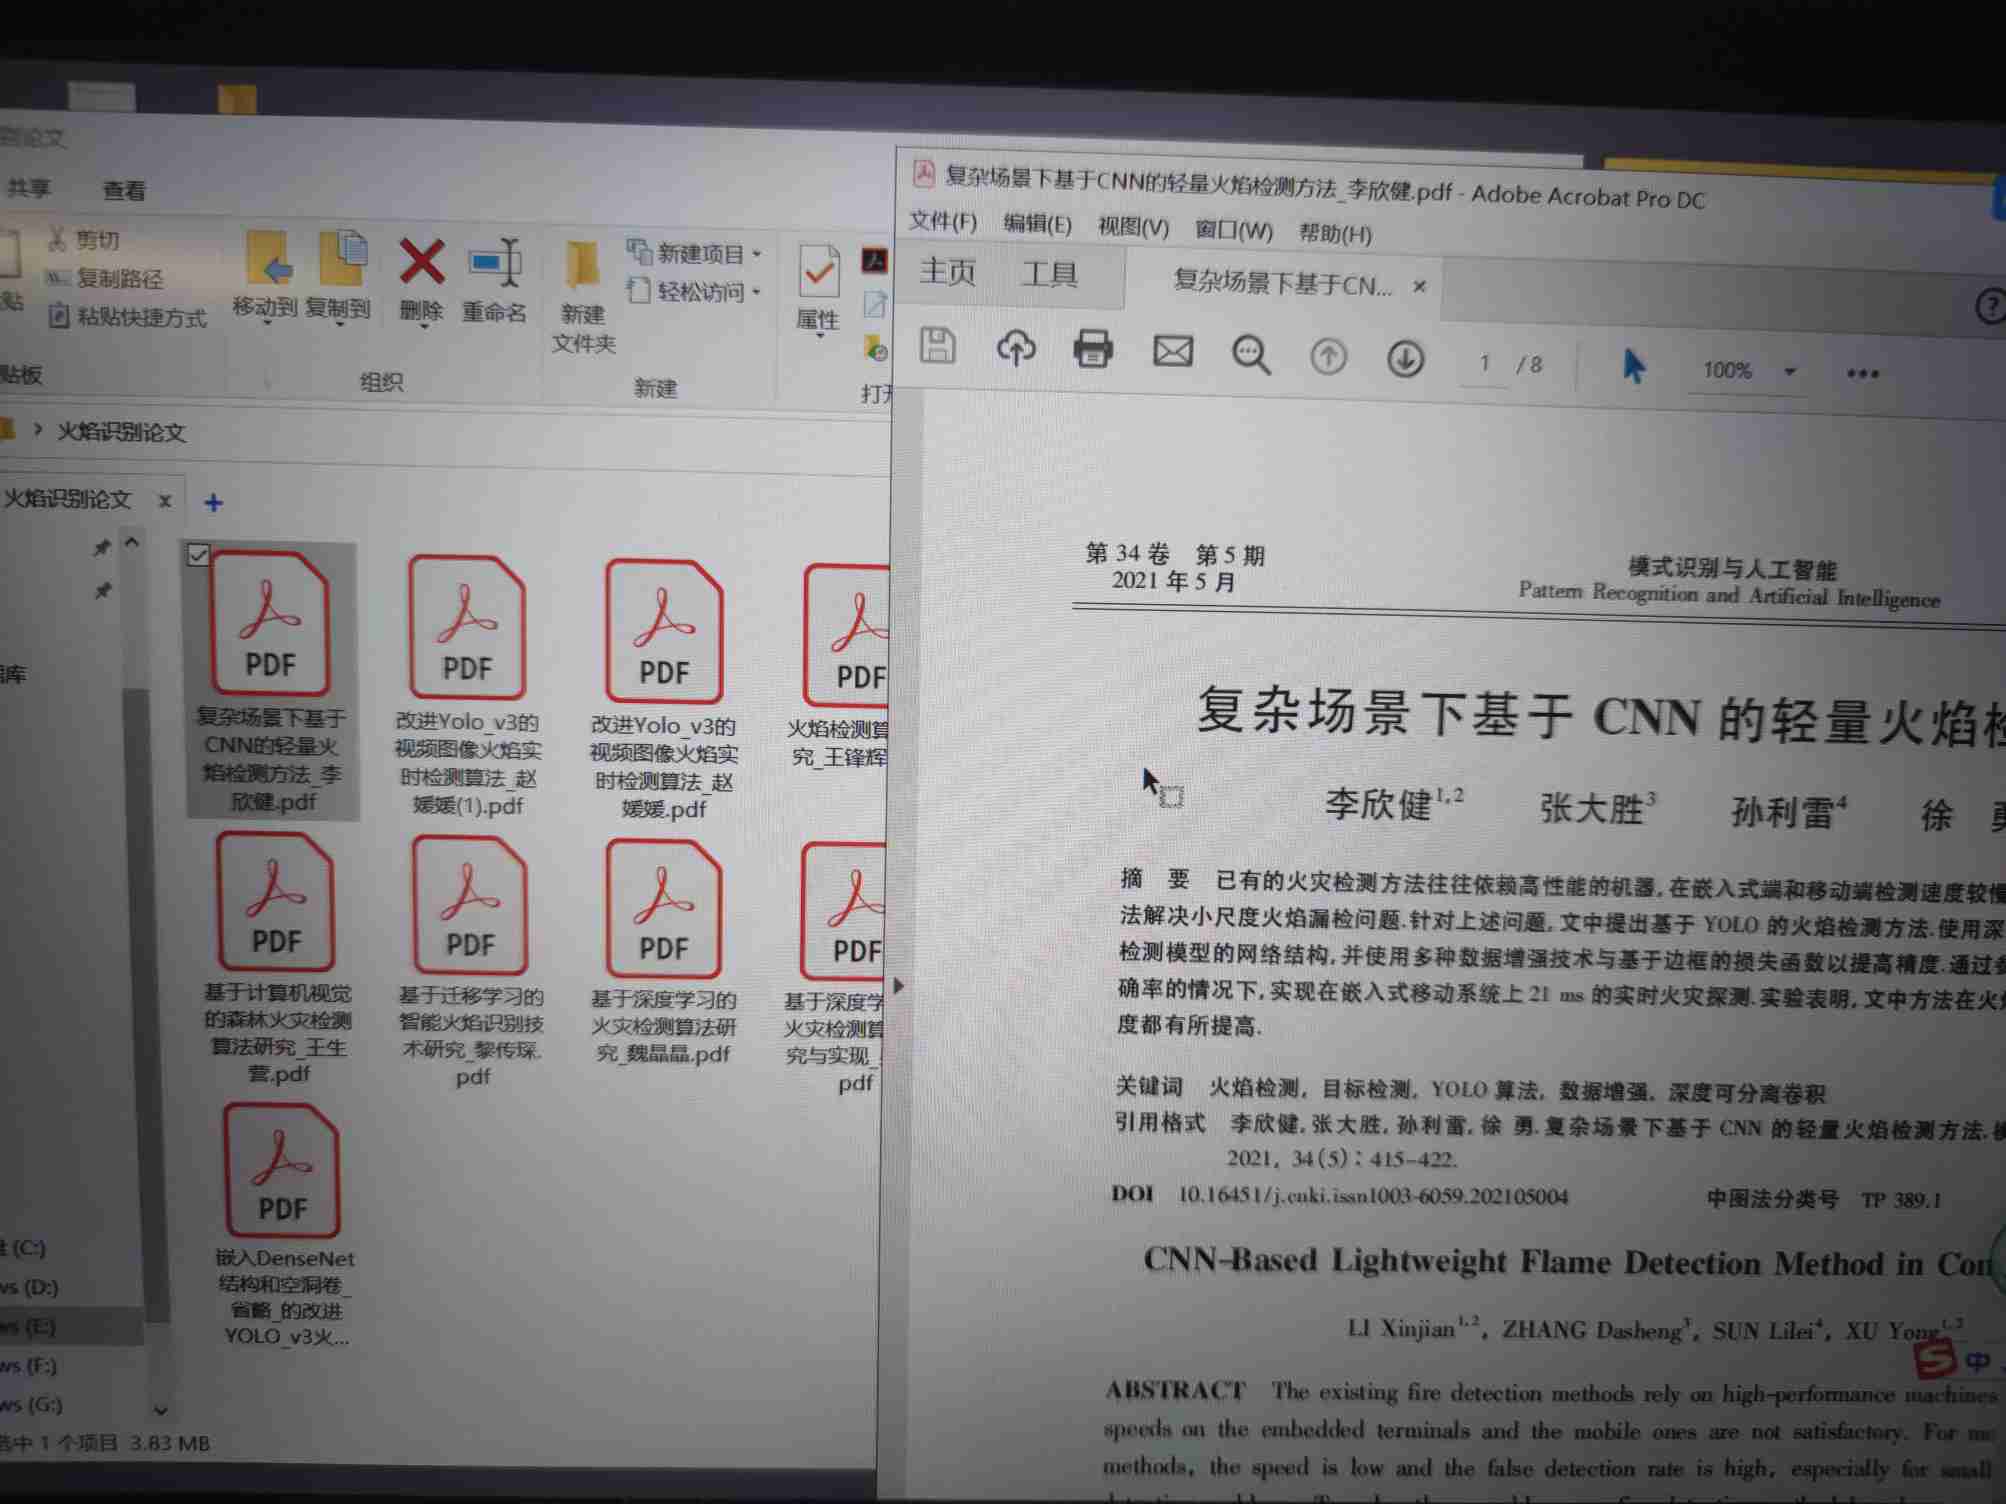The height and width of the screenshot is (1504, 2006).
Task: Expand the 新建项目 dropdown
Action: click(757, 254)
